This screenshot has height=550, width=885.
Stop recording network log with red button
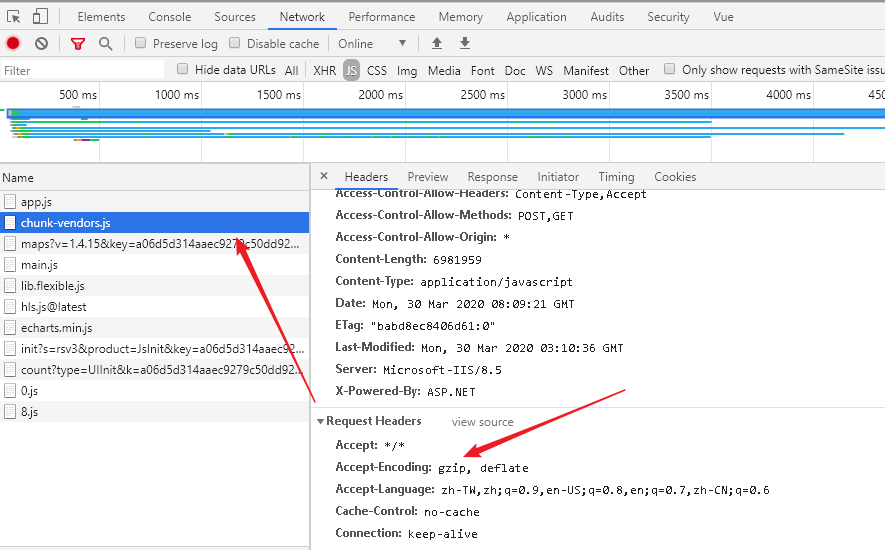13,43
